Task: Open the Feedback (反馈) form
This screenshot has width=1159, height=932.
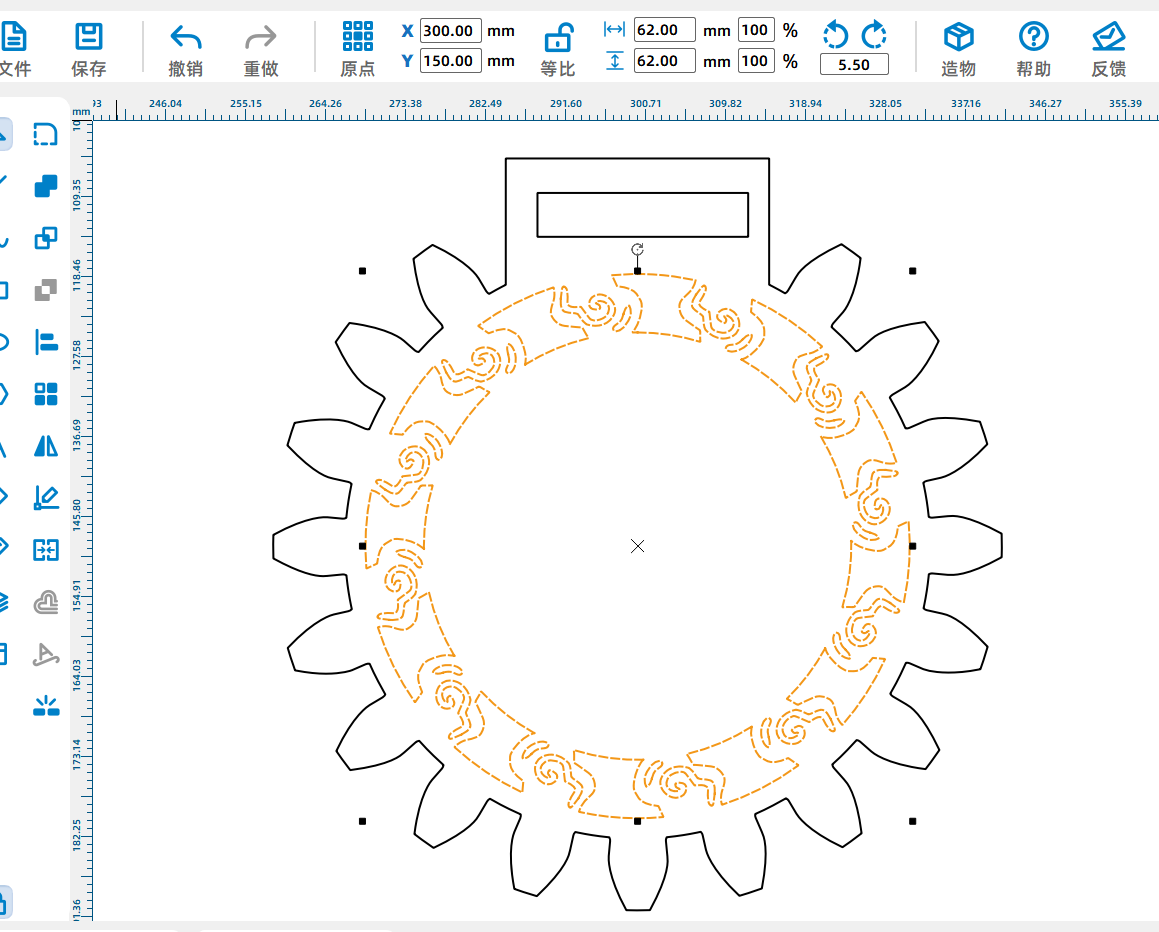Action: point(1108,50)
